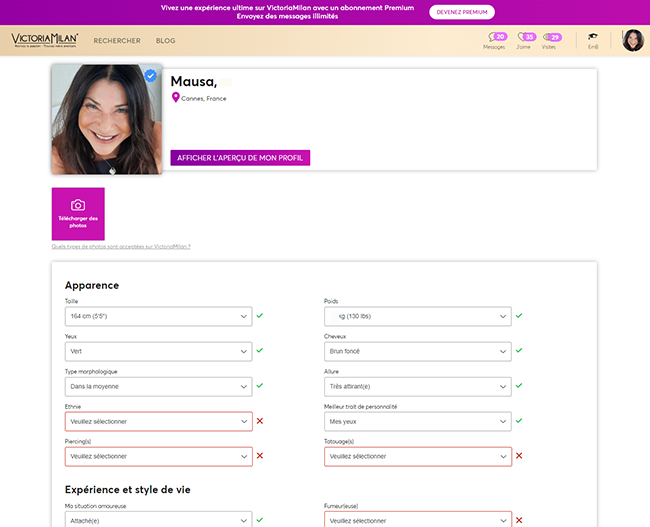Screen dimensions: 650x527
Task: Click the green check beside Meilleur trait field
Action: click(x=519, y=421)
